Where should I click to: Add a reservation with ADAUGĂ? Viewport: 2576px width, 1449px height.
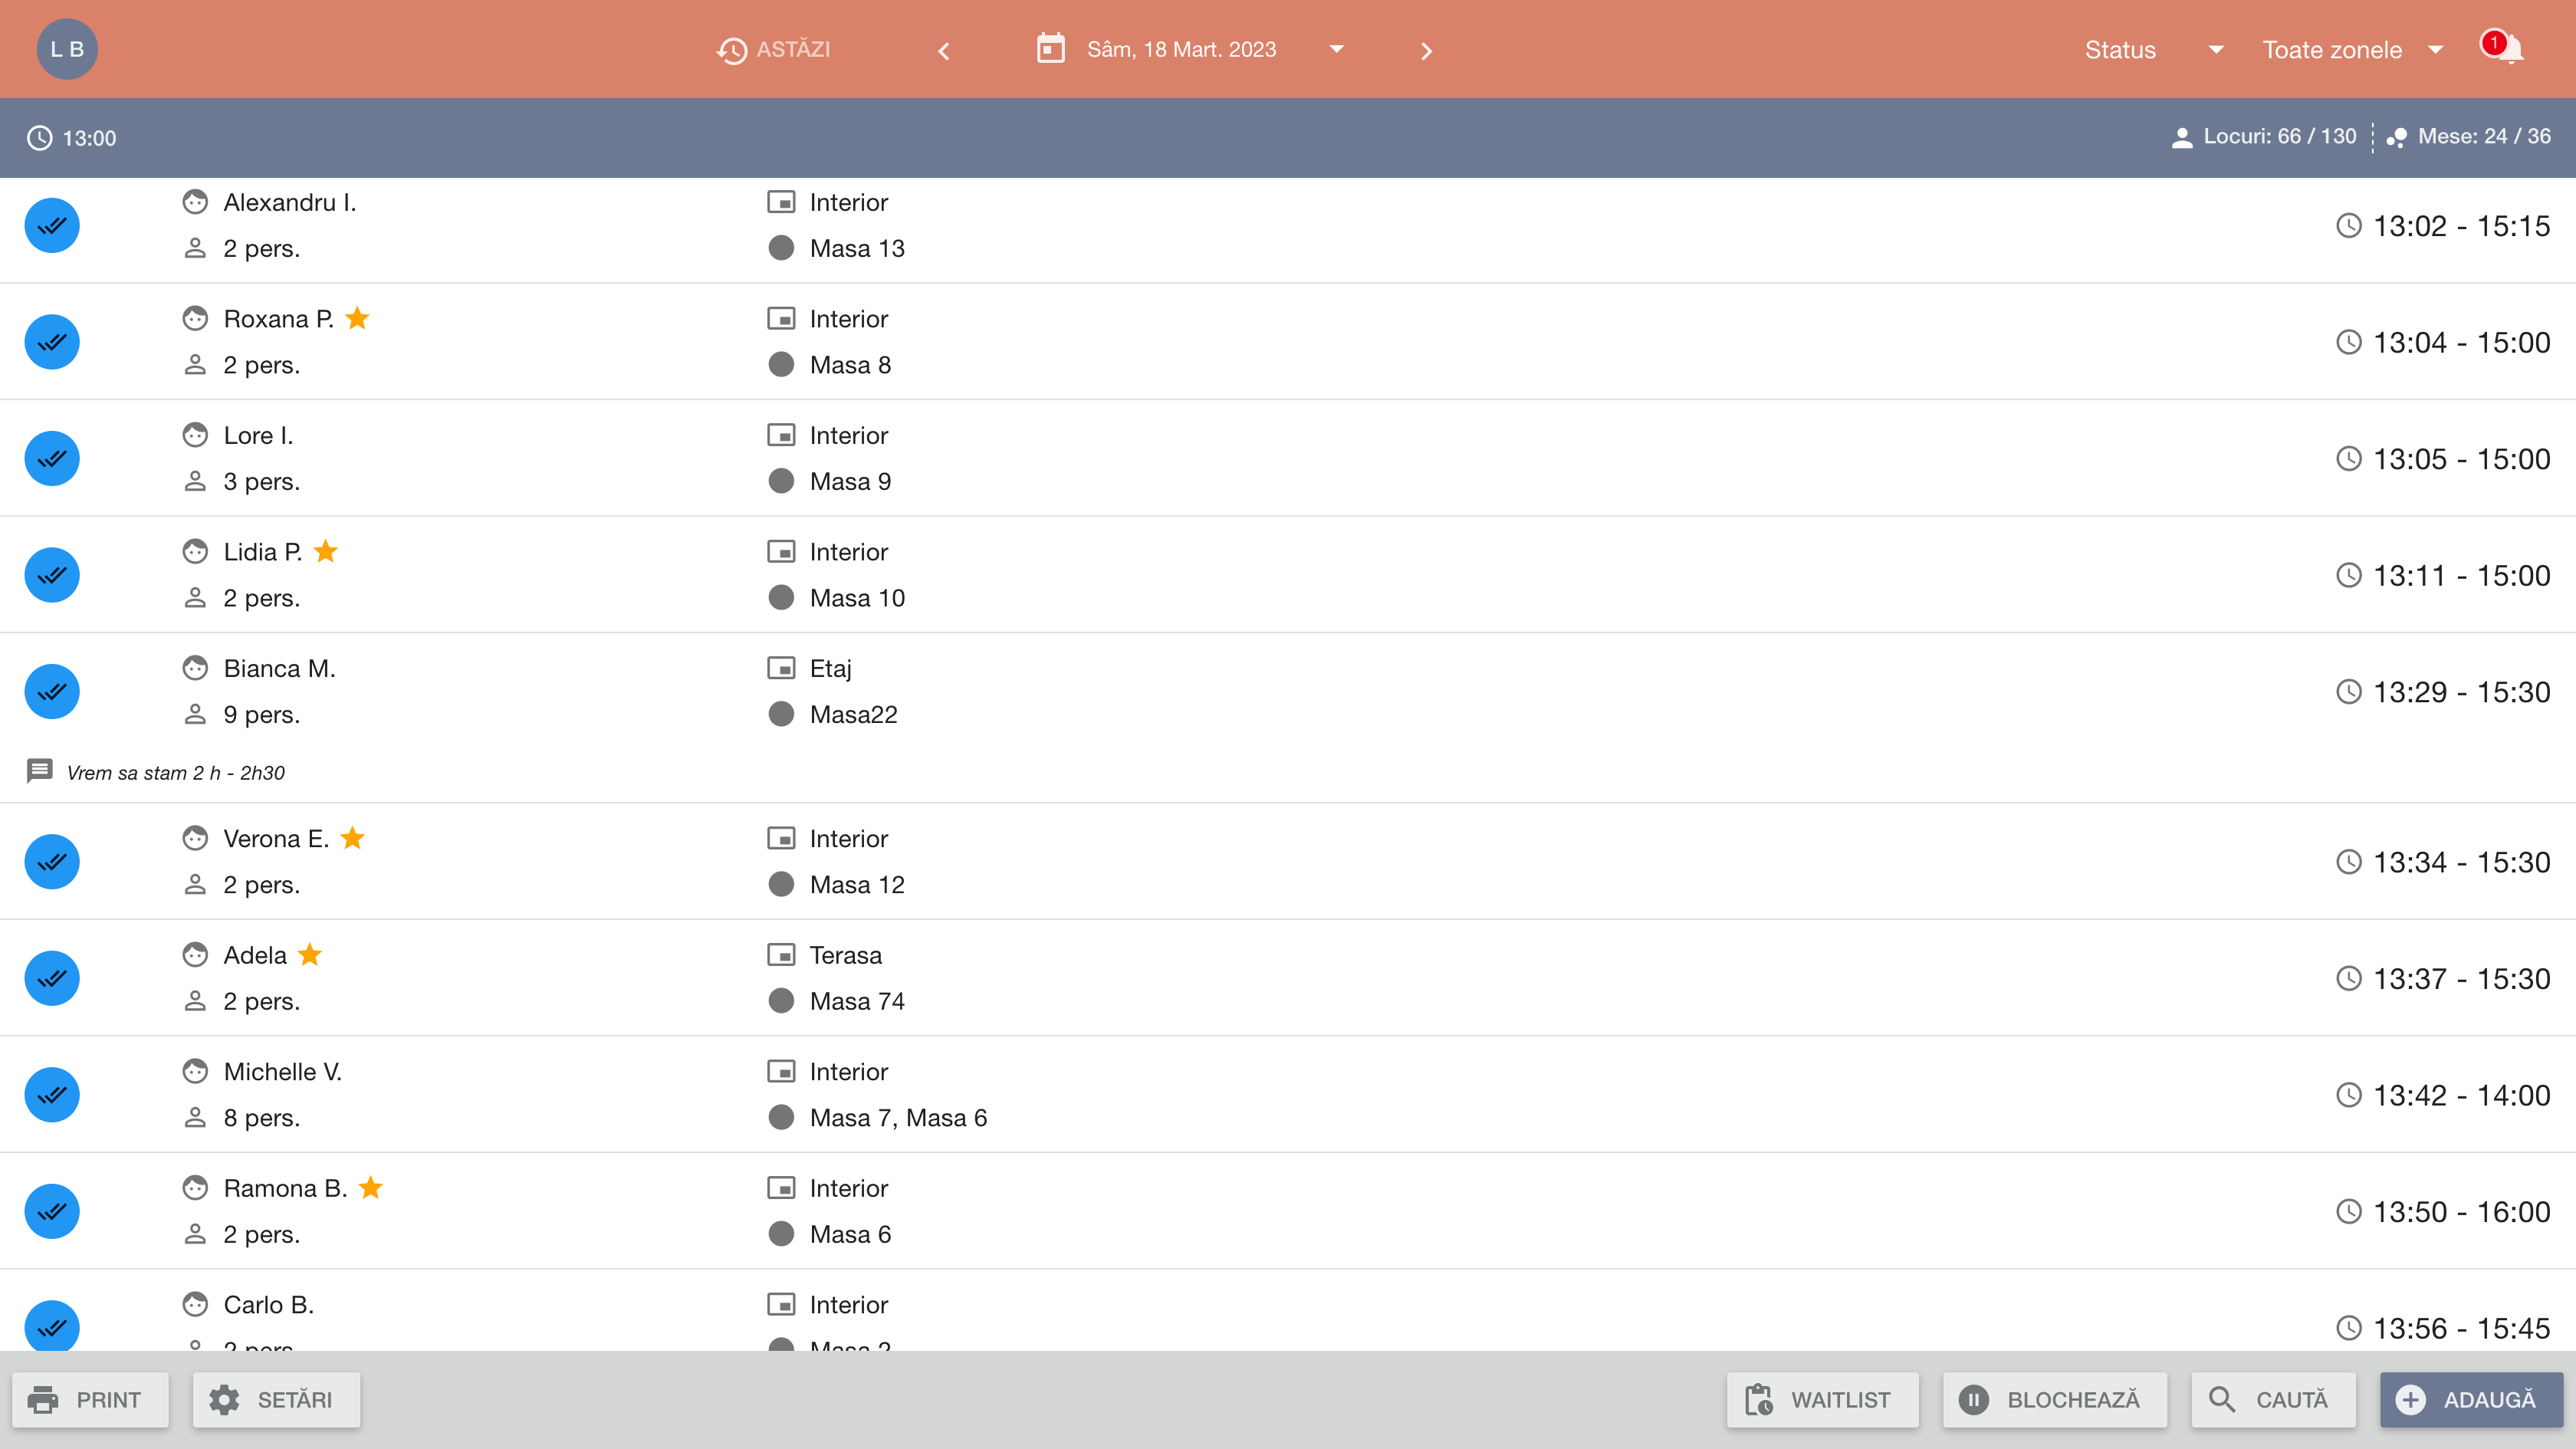2471,1400
